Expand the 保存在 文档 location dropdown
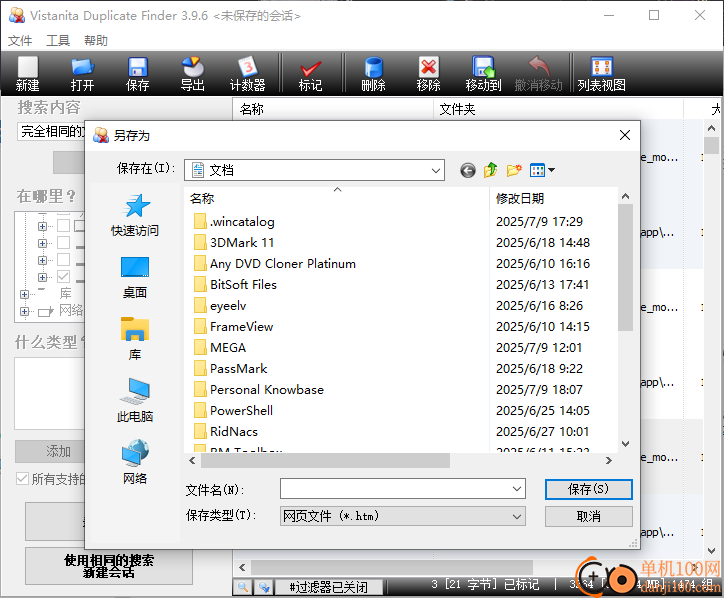Viewport: 724px width, 598px height. tap(435, 170)
